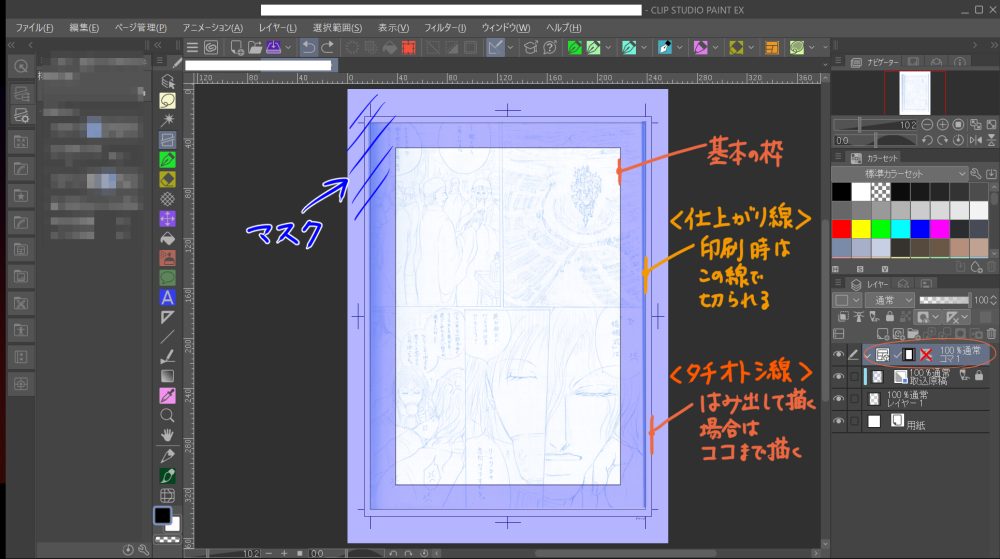Click the red Scale/Rotate transform icon

pyautogui.click(x=409, y=47)
